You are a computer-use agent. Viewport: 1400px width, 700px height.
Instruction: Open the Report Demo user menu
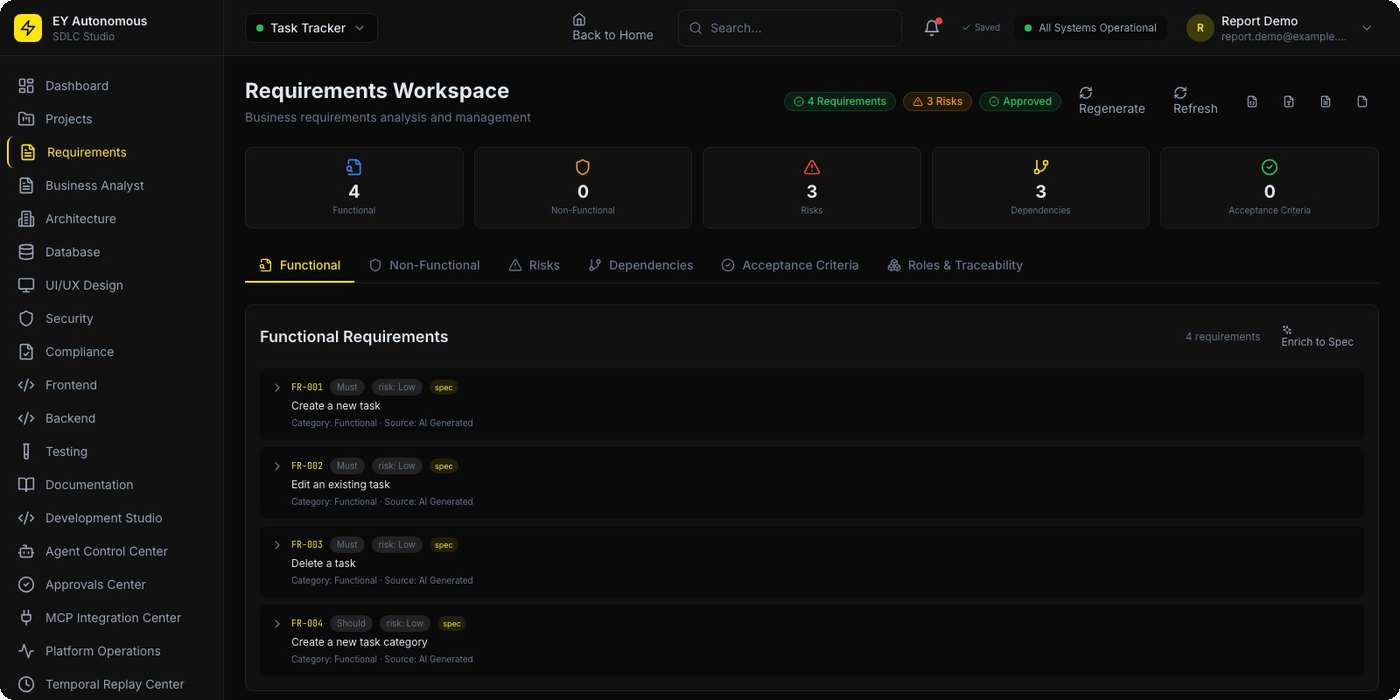pos(1280,28)
